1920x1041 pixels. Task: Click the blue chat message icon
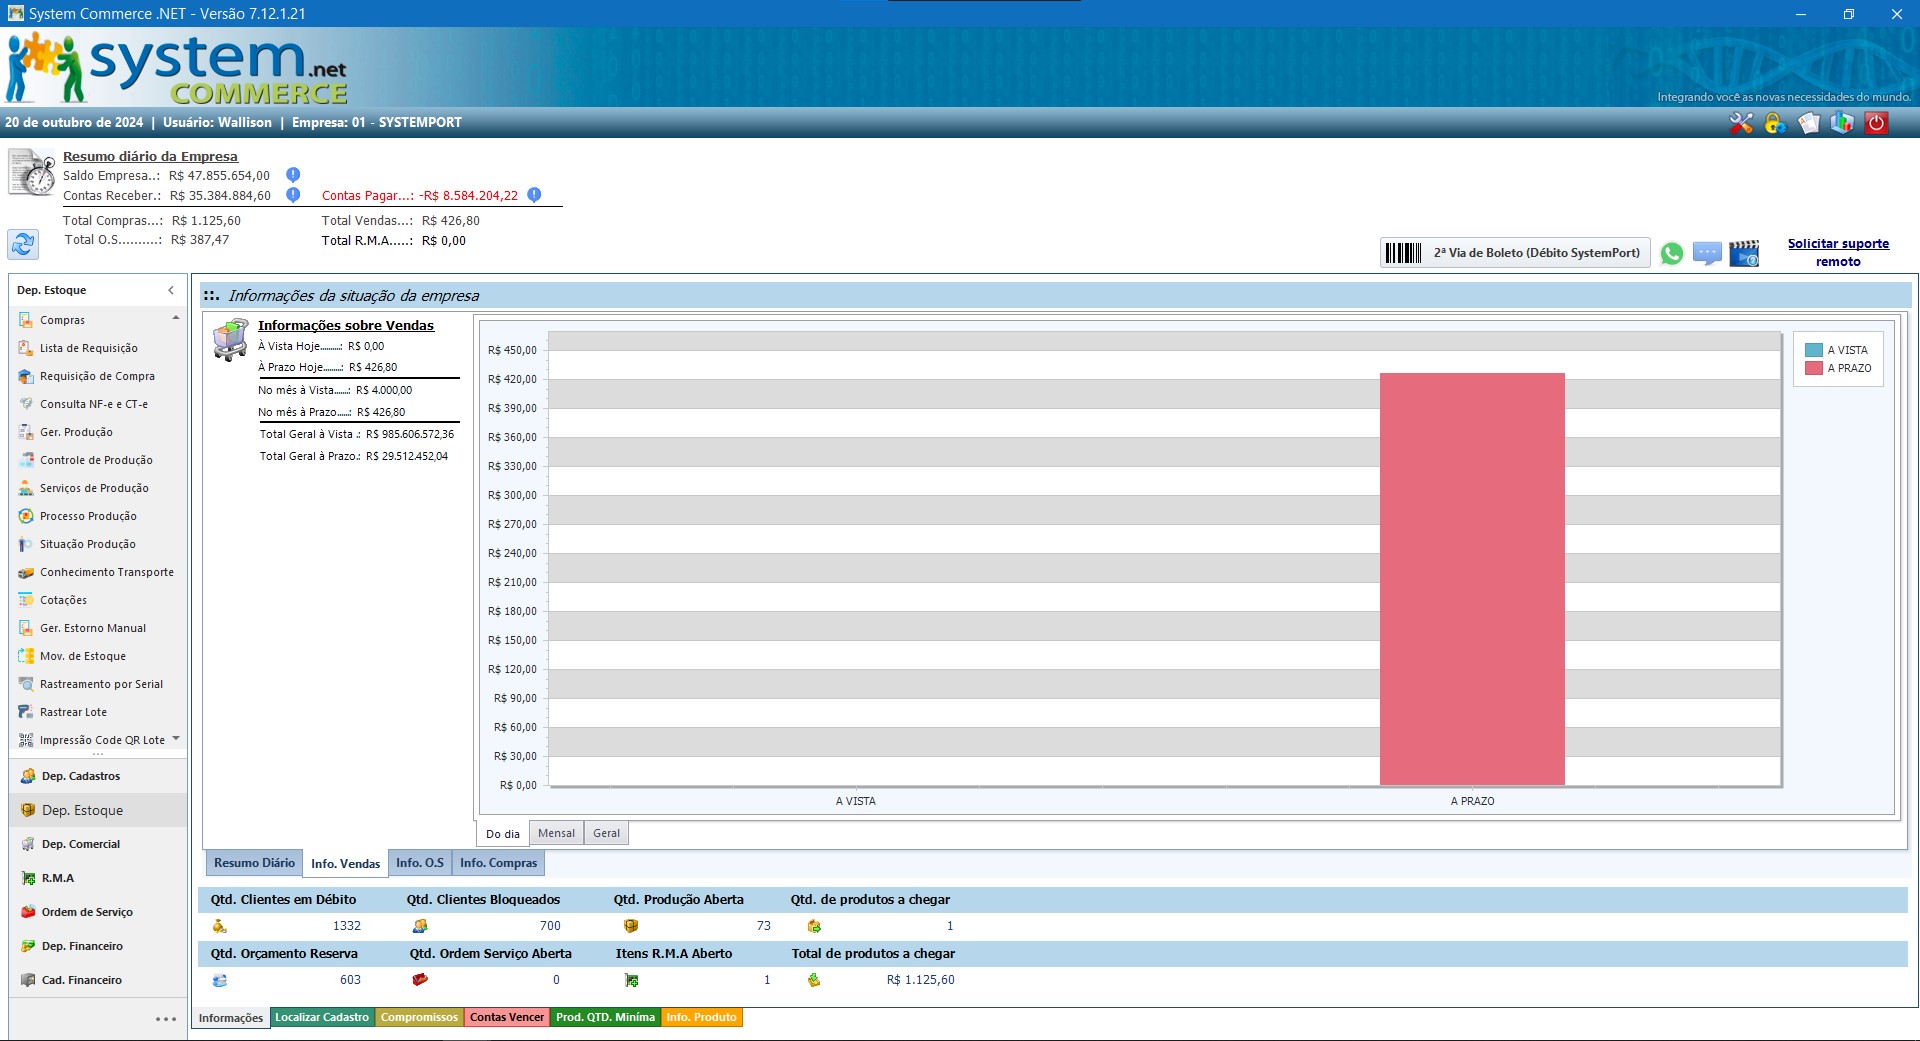(1707, 254)
